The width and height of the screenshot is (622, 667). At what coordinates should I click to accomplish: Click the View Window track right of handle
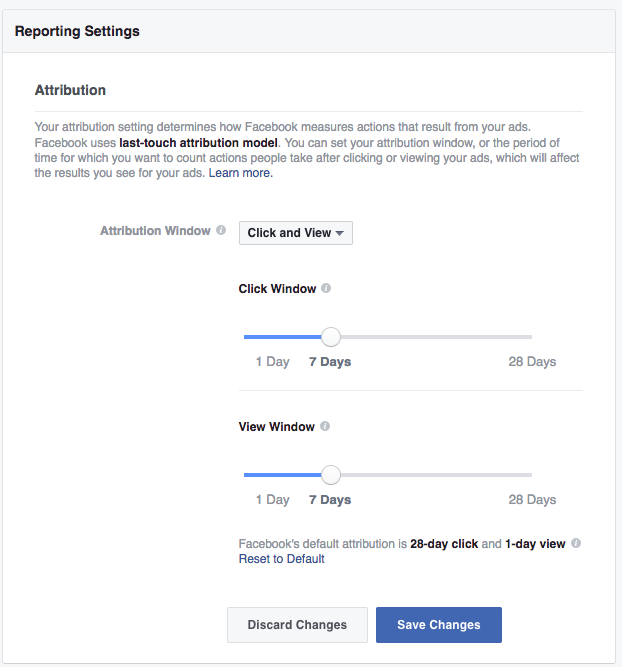[437, 475]
